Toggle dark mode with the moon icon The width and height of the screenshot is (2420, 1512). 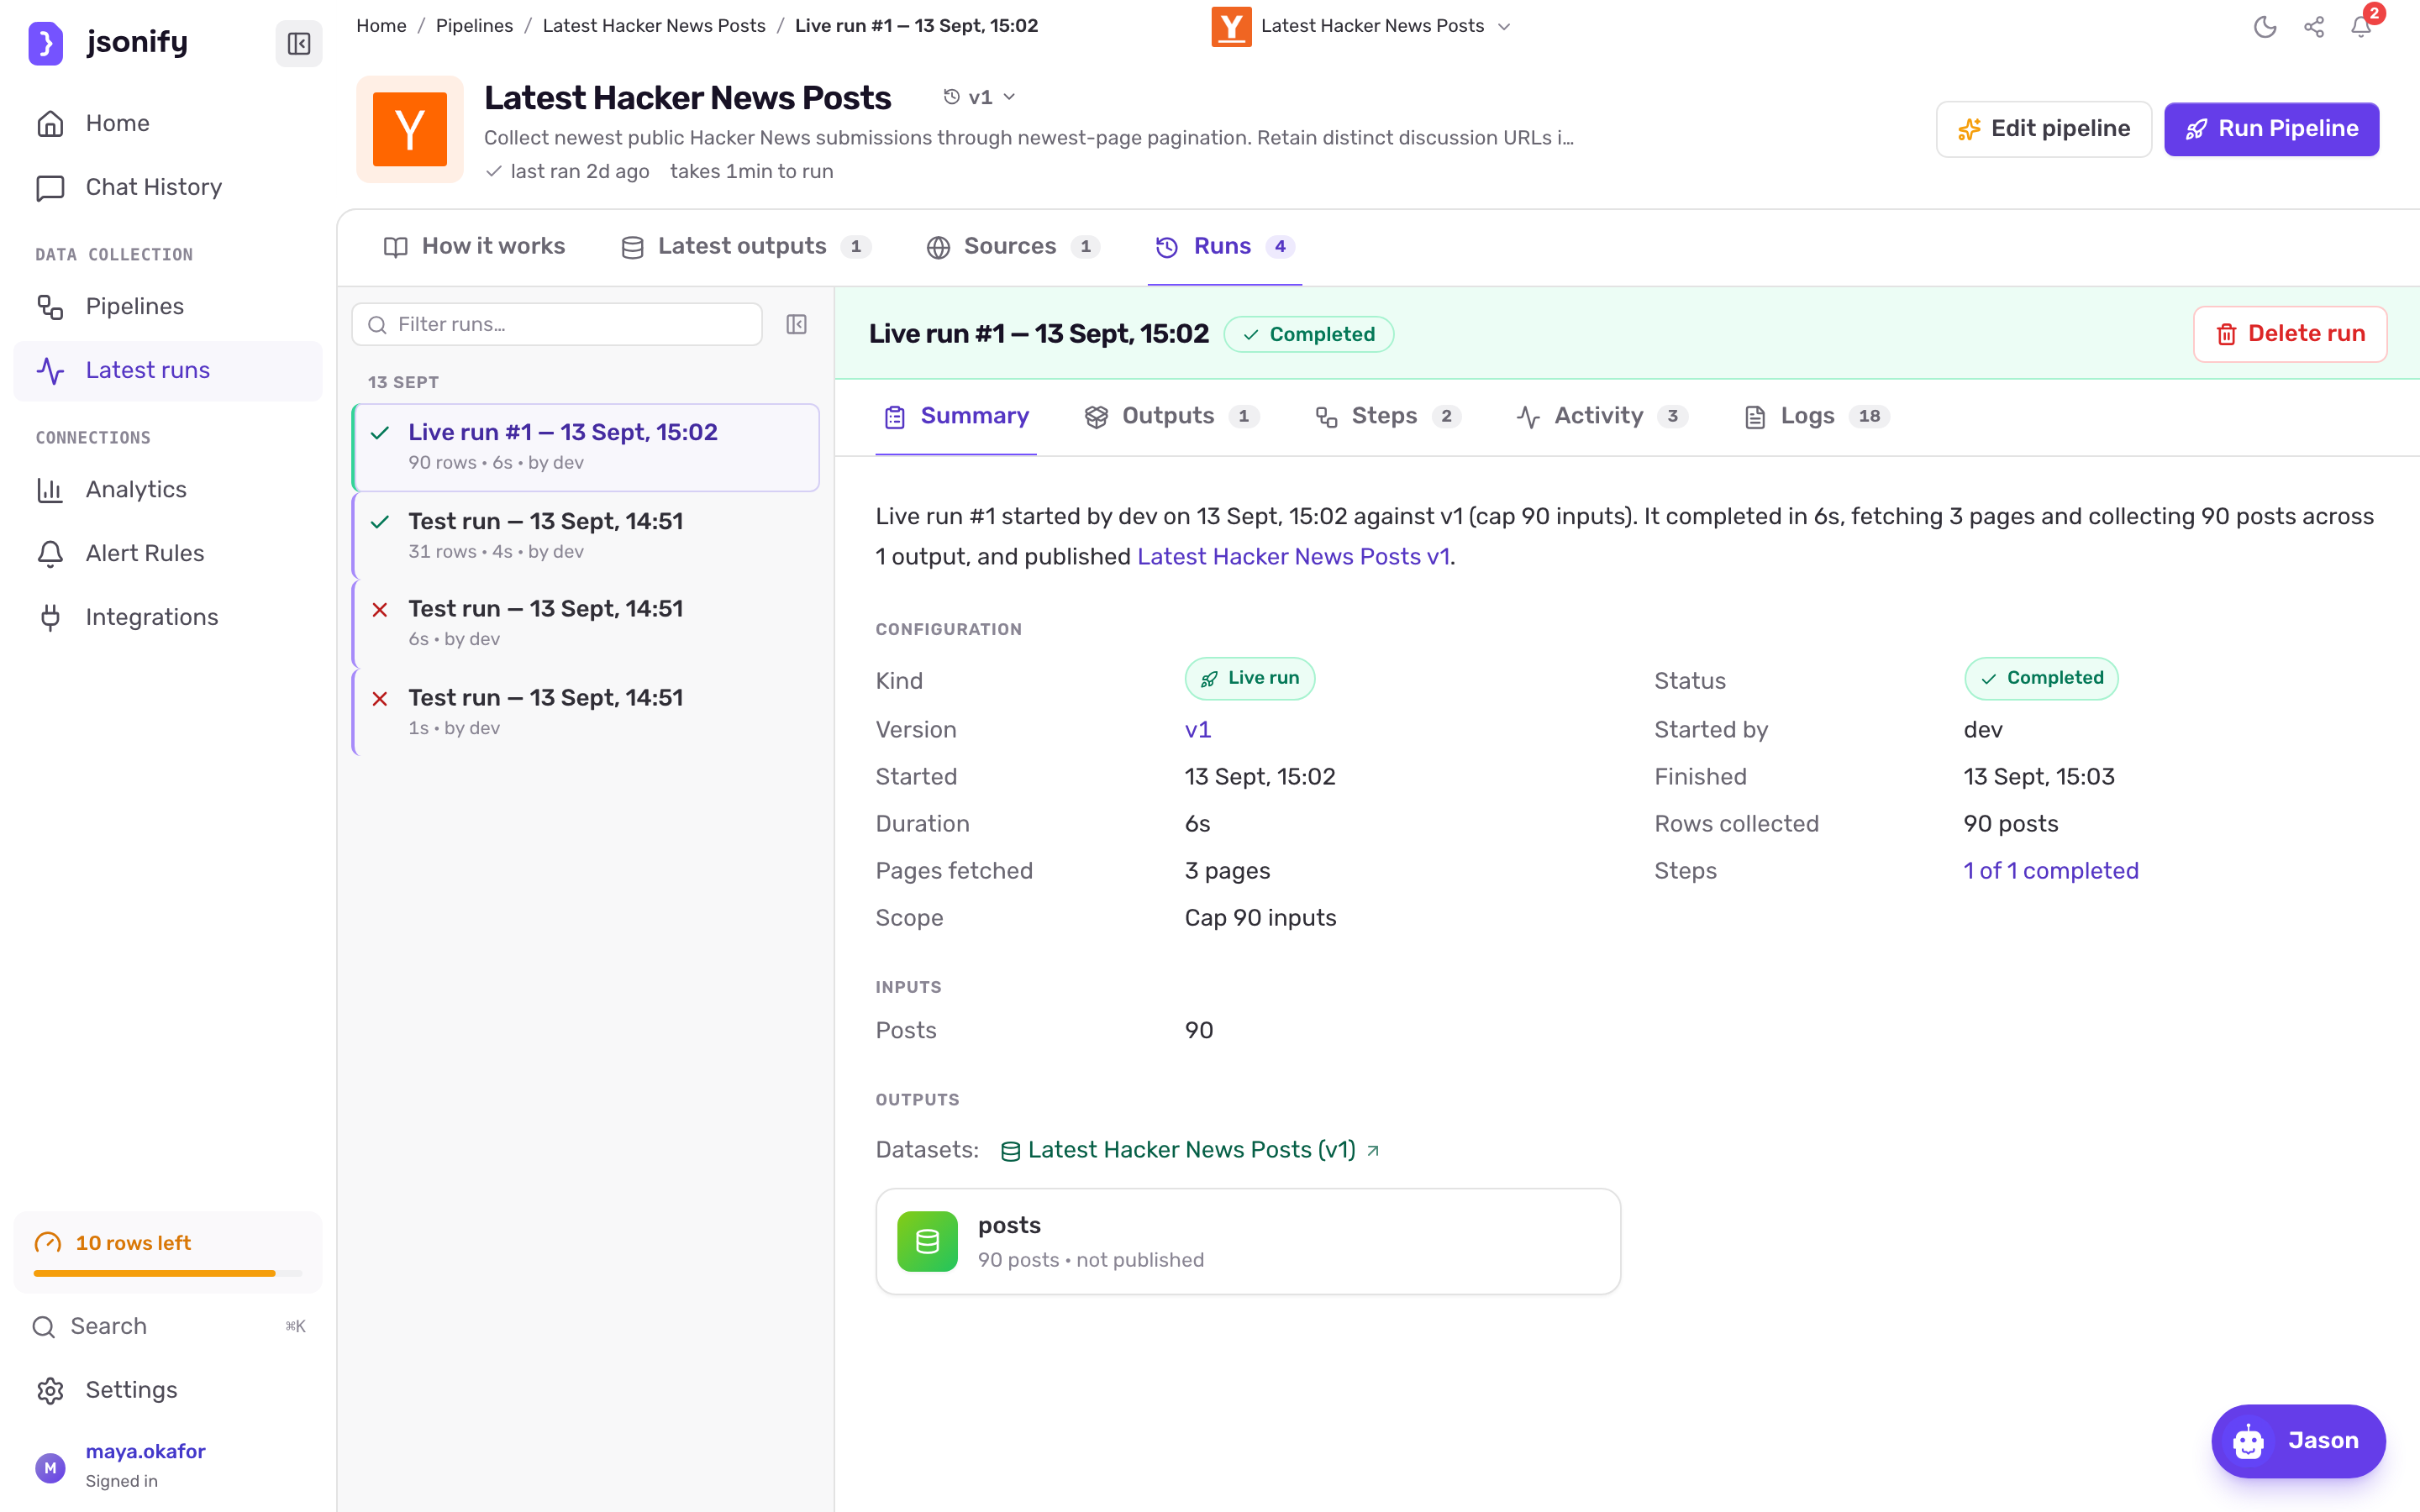pyautogui.click(x=2265, y=27)
